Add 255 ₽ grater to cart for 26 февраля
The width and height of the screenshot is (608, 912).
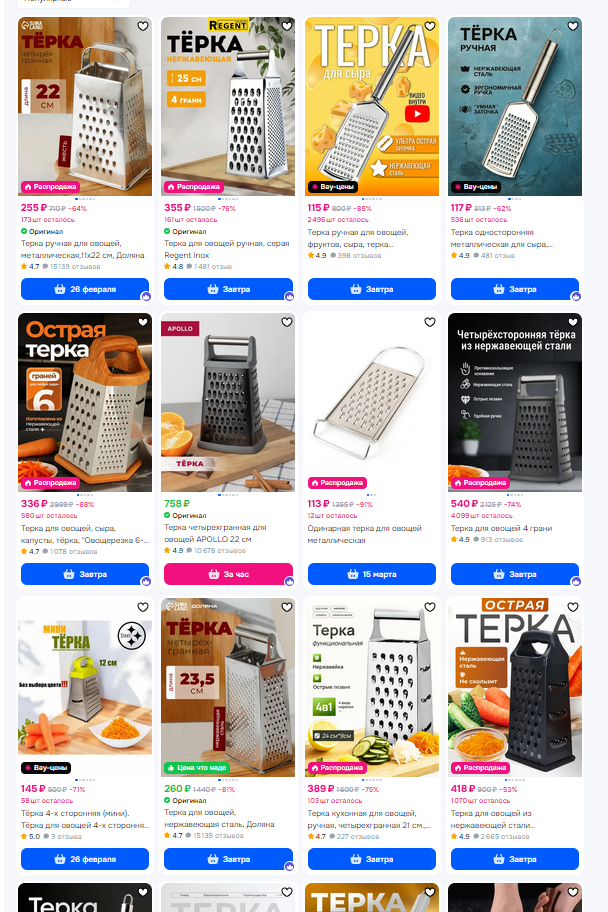pos(85,289)
